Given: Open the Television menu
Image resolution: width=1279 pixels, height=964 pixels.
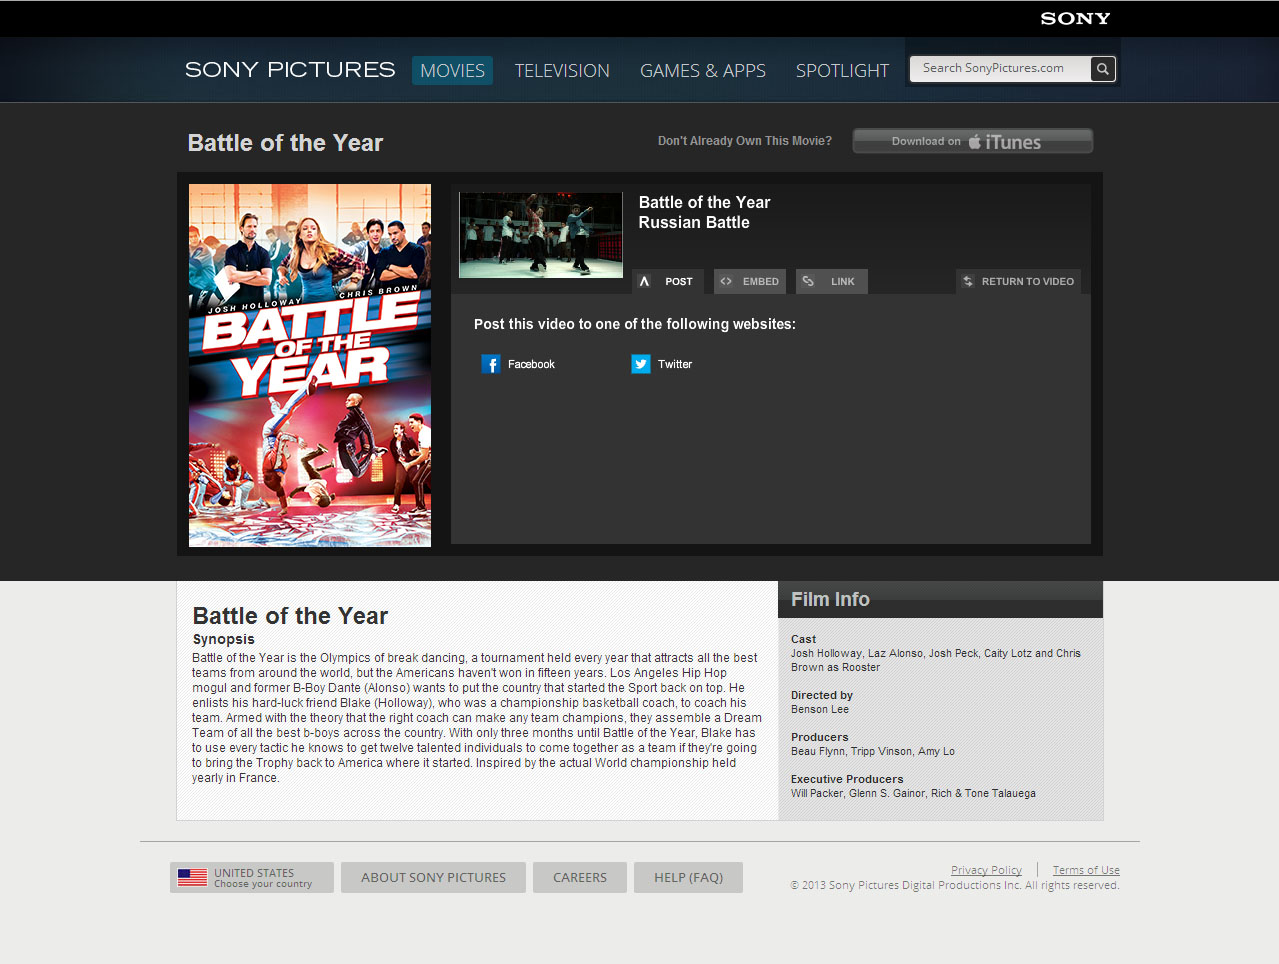Looking at the screenshot, I should coord(562,71).
